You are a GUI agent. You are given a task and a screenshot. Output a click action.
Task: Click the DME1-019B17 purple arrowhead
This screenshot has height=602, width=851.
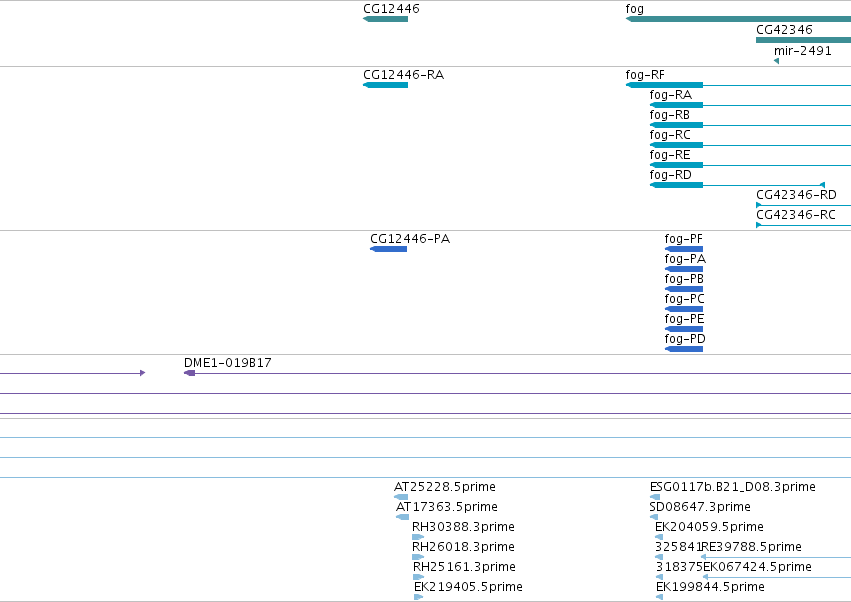[189, 373]
